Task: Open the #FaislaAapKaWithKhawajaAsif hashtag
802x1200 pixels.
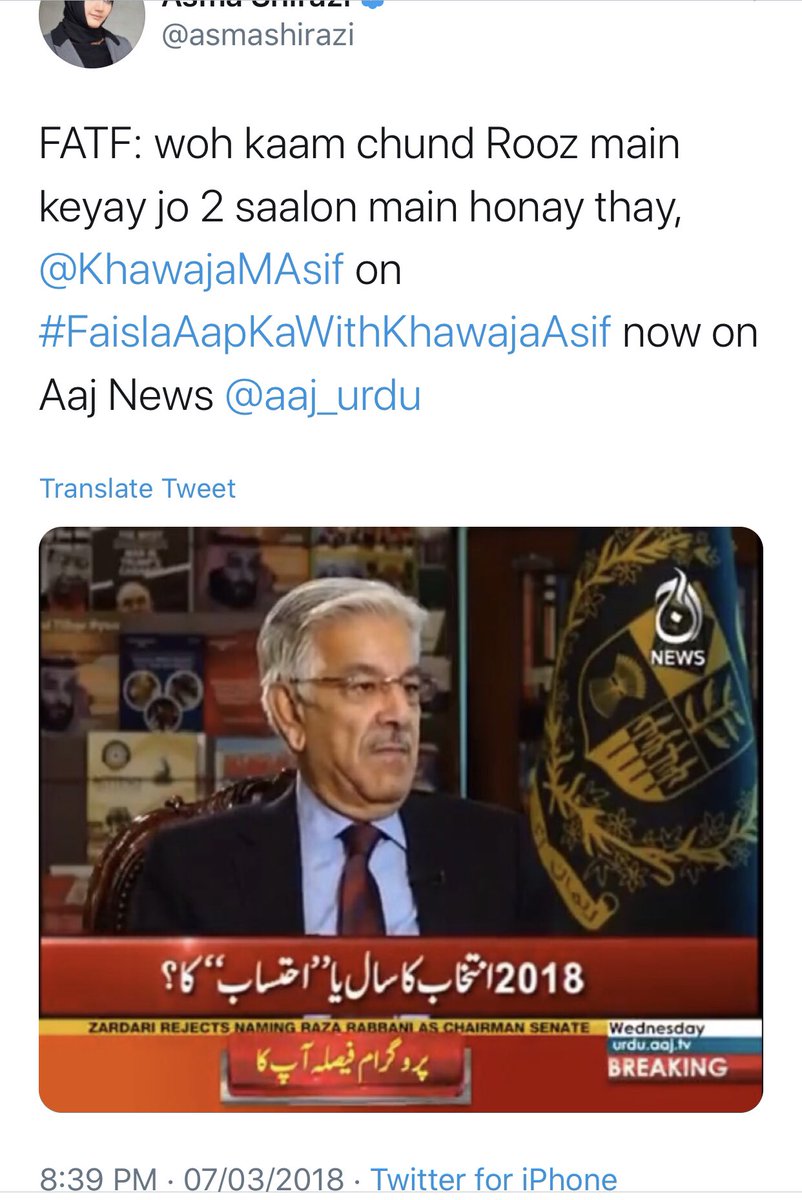Action: [x=325, y=333]
